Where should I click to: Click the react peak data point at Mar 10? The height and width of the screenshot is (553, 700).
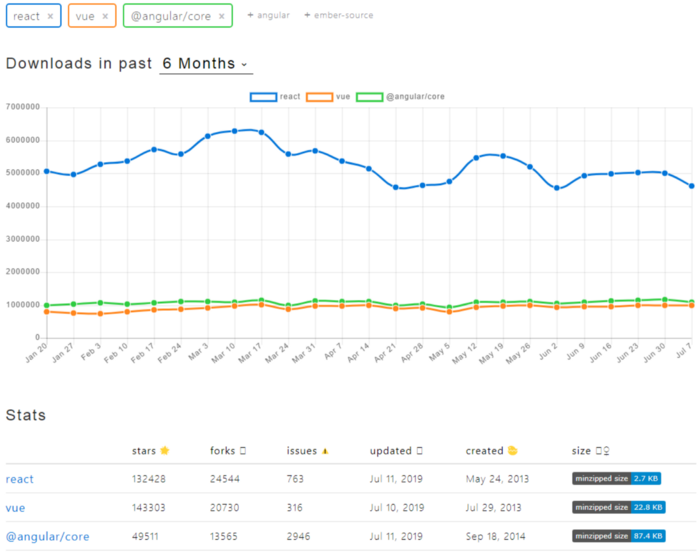point(235,131)
